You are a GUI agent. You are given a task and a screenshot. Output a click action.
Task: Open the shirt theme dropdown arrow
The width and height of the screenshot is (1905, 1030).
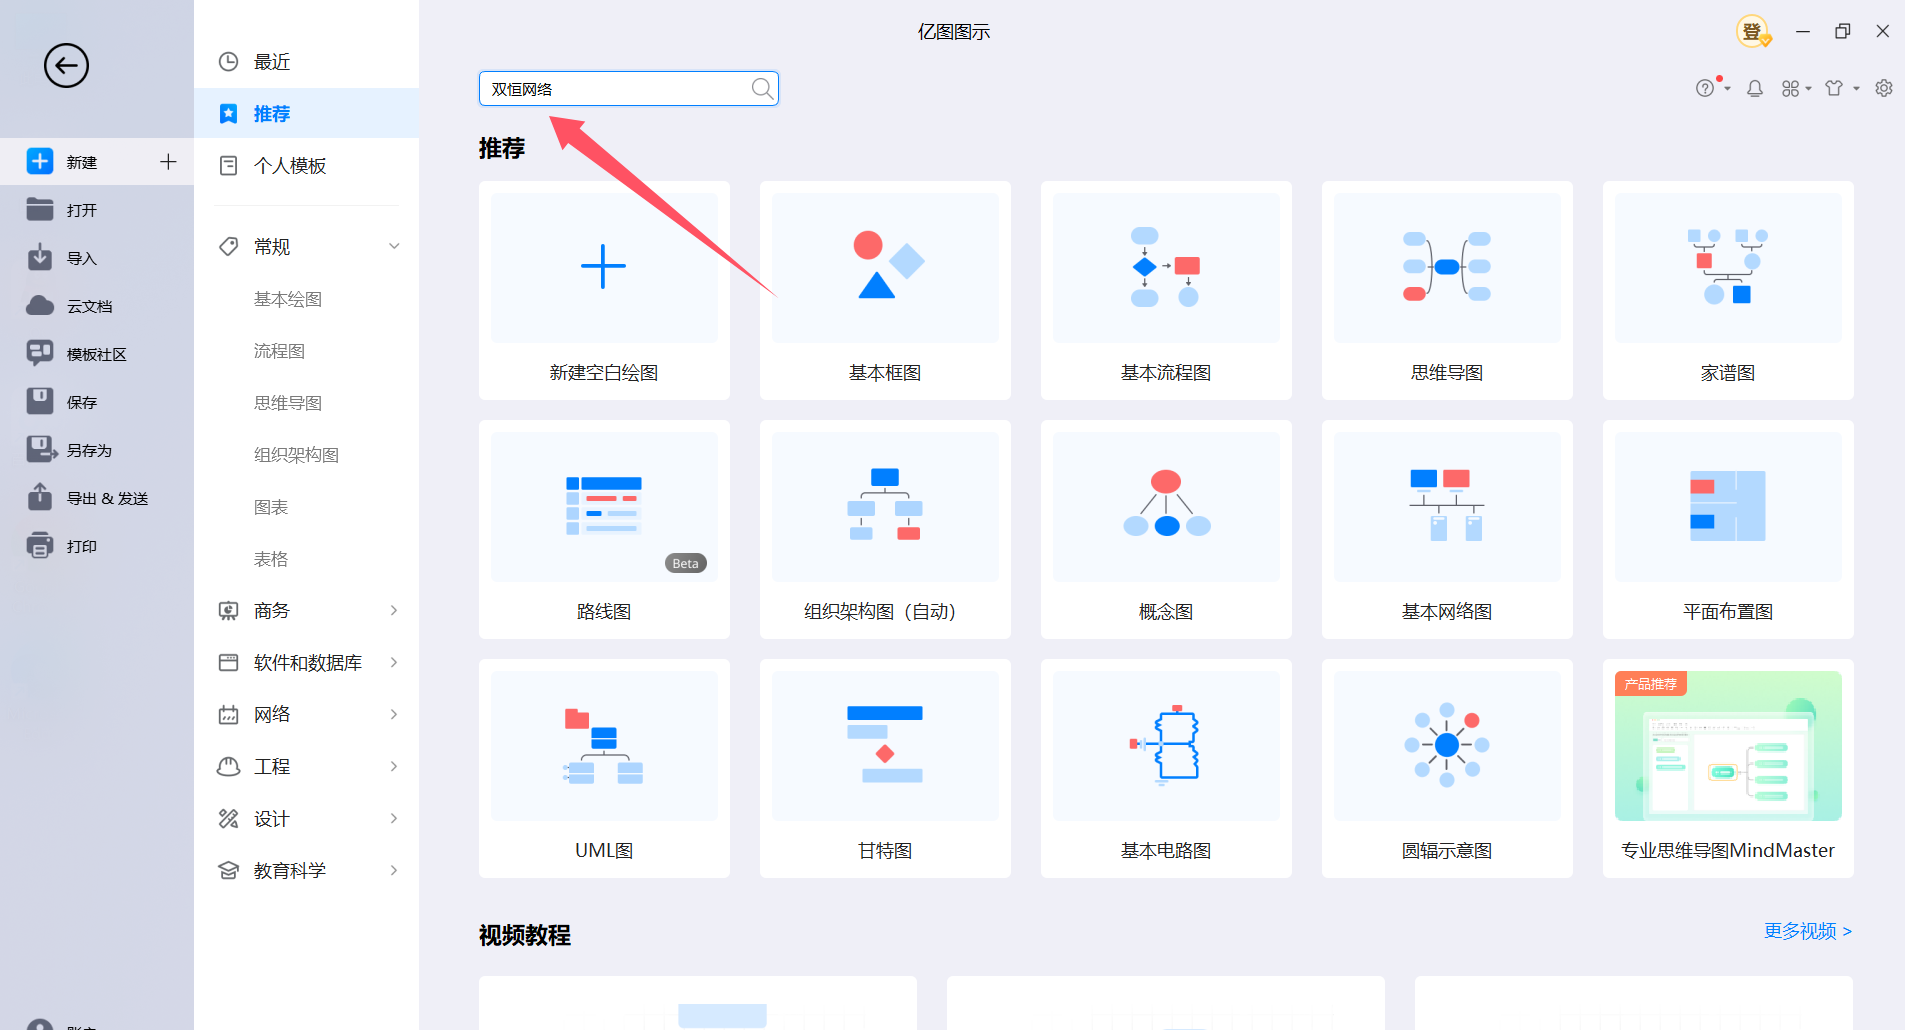(1856, 89)
